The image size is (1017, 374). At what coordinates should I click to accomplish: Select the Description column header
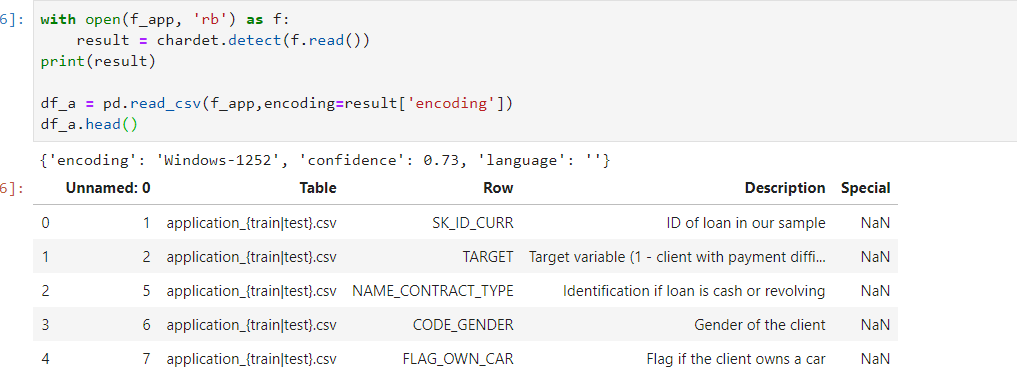pyautogui.click(x=785, y=188)
